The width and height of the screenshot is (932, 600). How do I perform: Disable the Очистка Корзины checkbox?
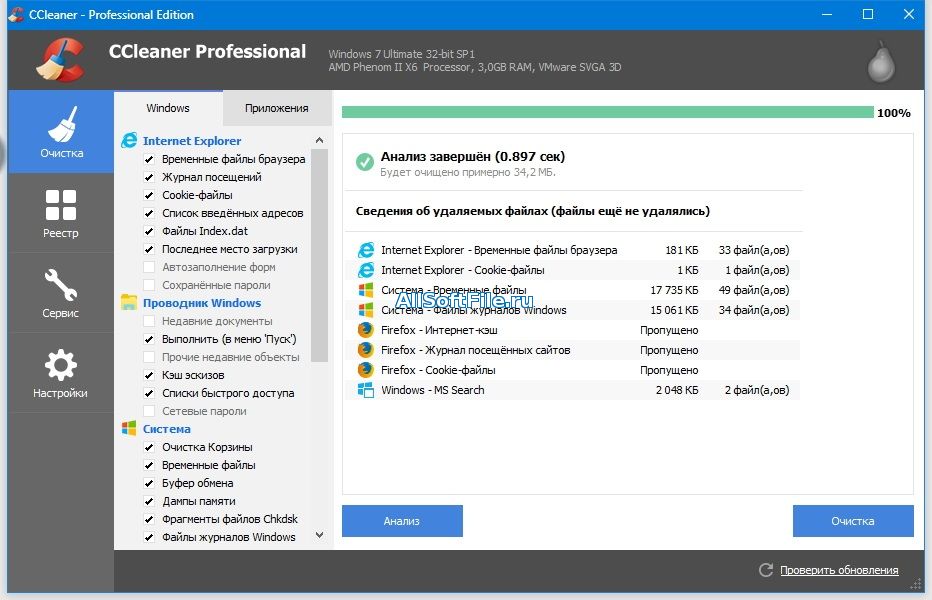pos(149,447)
